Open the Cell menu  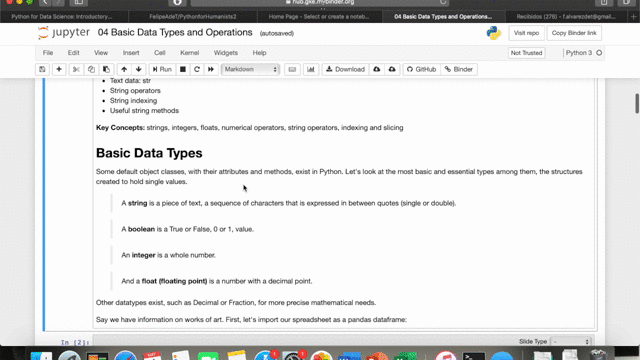(160, 53)
